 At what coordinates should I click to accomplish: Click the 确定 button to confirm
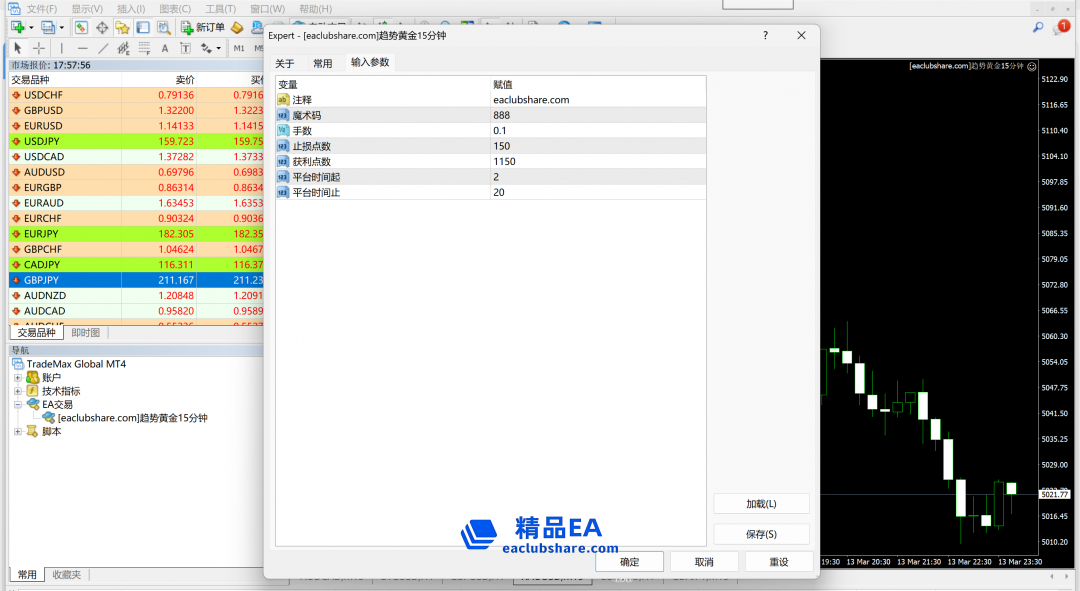tap(629, 562)
